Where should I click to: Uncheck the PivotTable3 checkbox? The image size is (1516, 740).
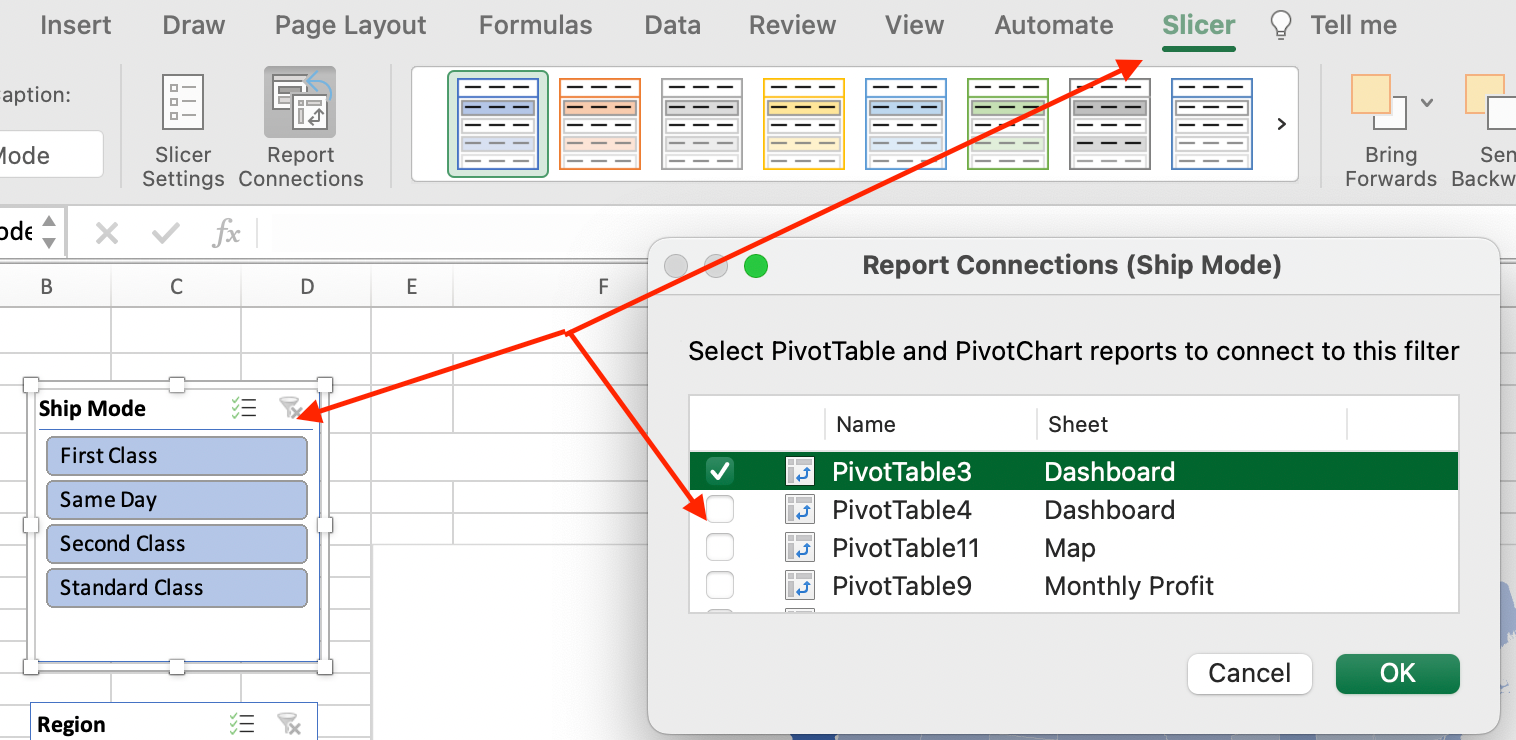tap(720, 471)
